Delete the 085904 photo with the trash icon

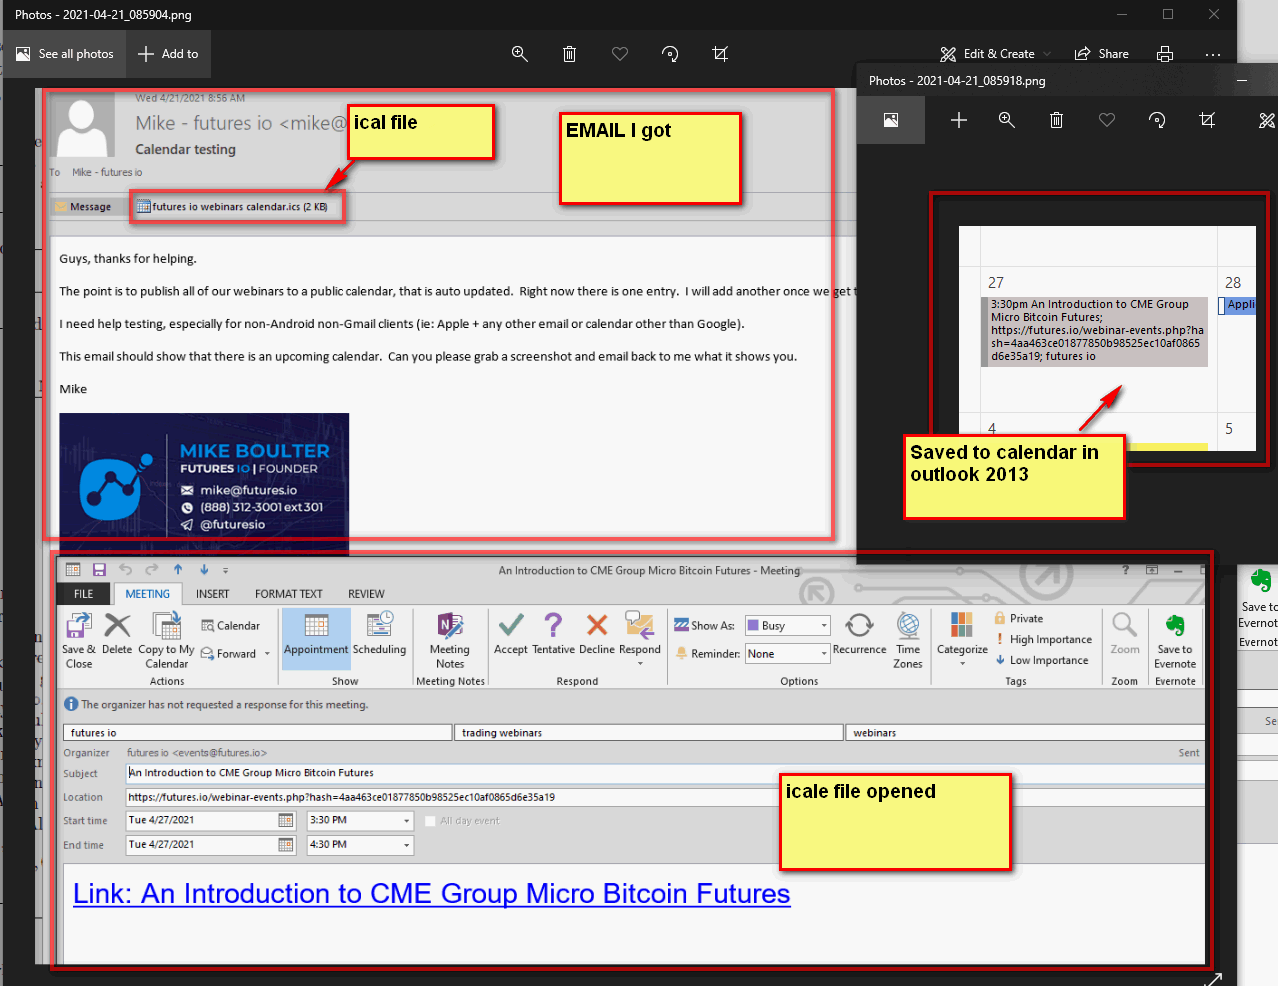click(x=569, y=54)
